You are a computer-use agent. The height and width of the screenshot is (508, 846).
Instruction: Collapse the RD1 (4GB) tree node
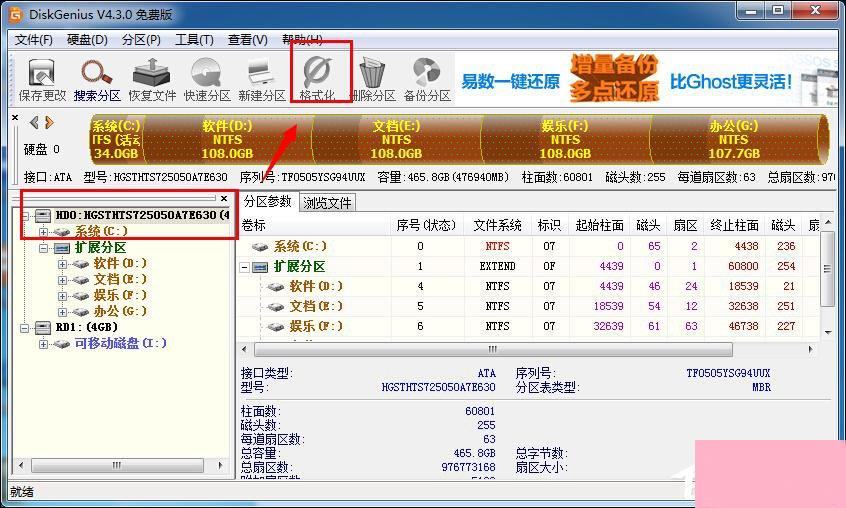(x=25, y=328)
